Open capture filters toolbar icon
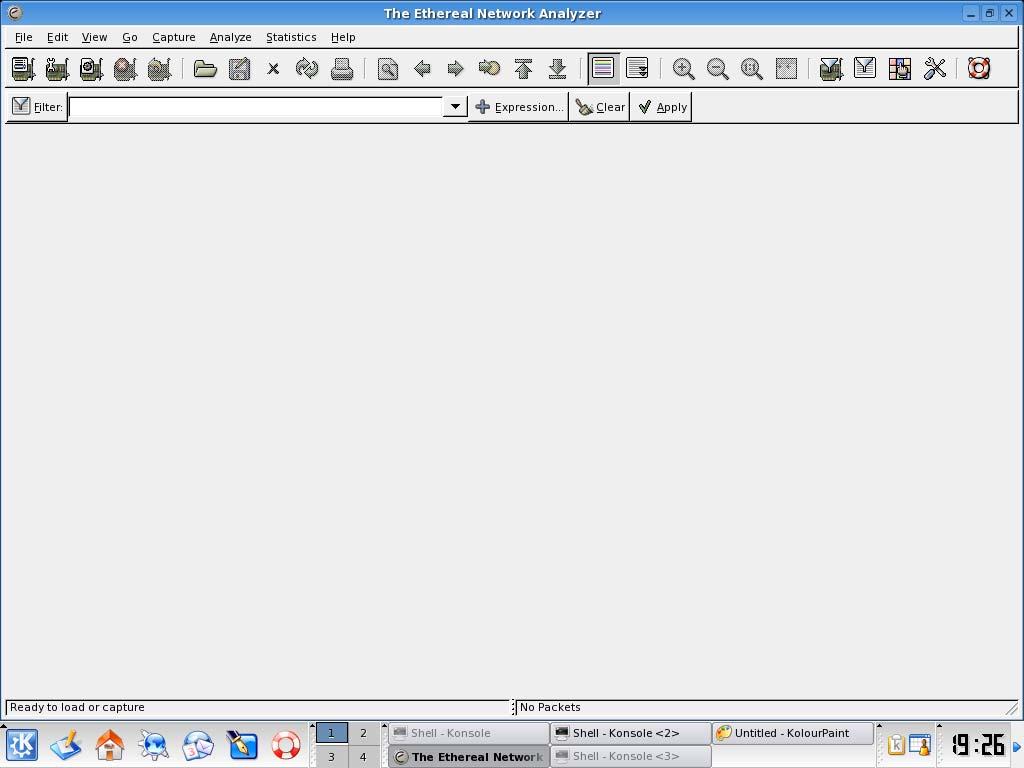Image resolution: width=1024 pixels, height=768 pixels. point(831,69)
